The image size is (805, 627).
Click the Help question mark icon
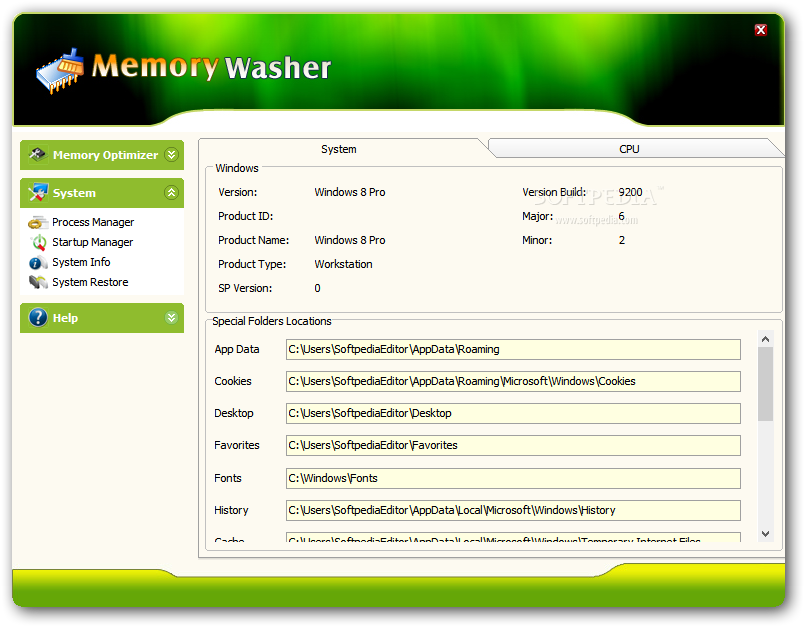[x=38, y=317]
